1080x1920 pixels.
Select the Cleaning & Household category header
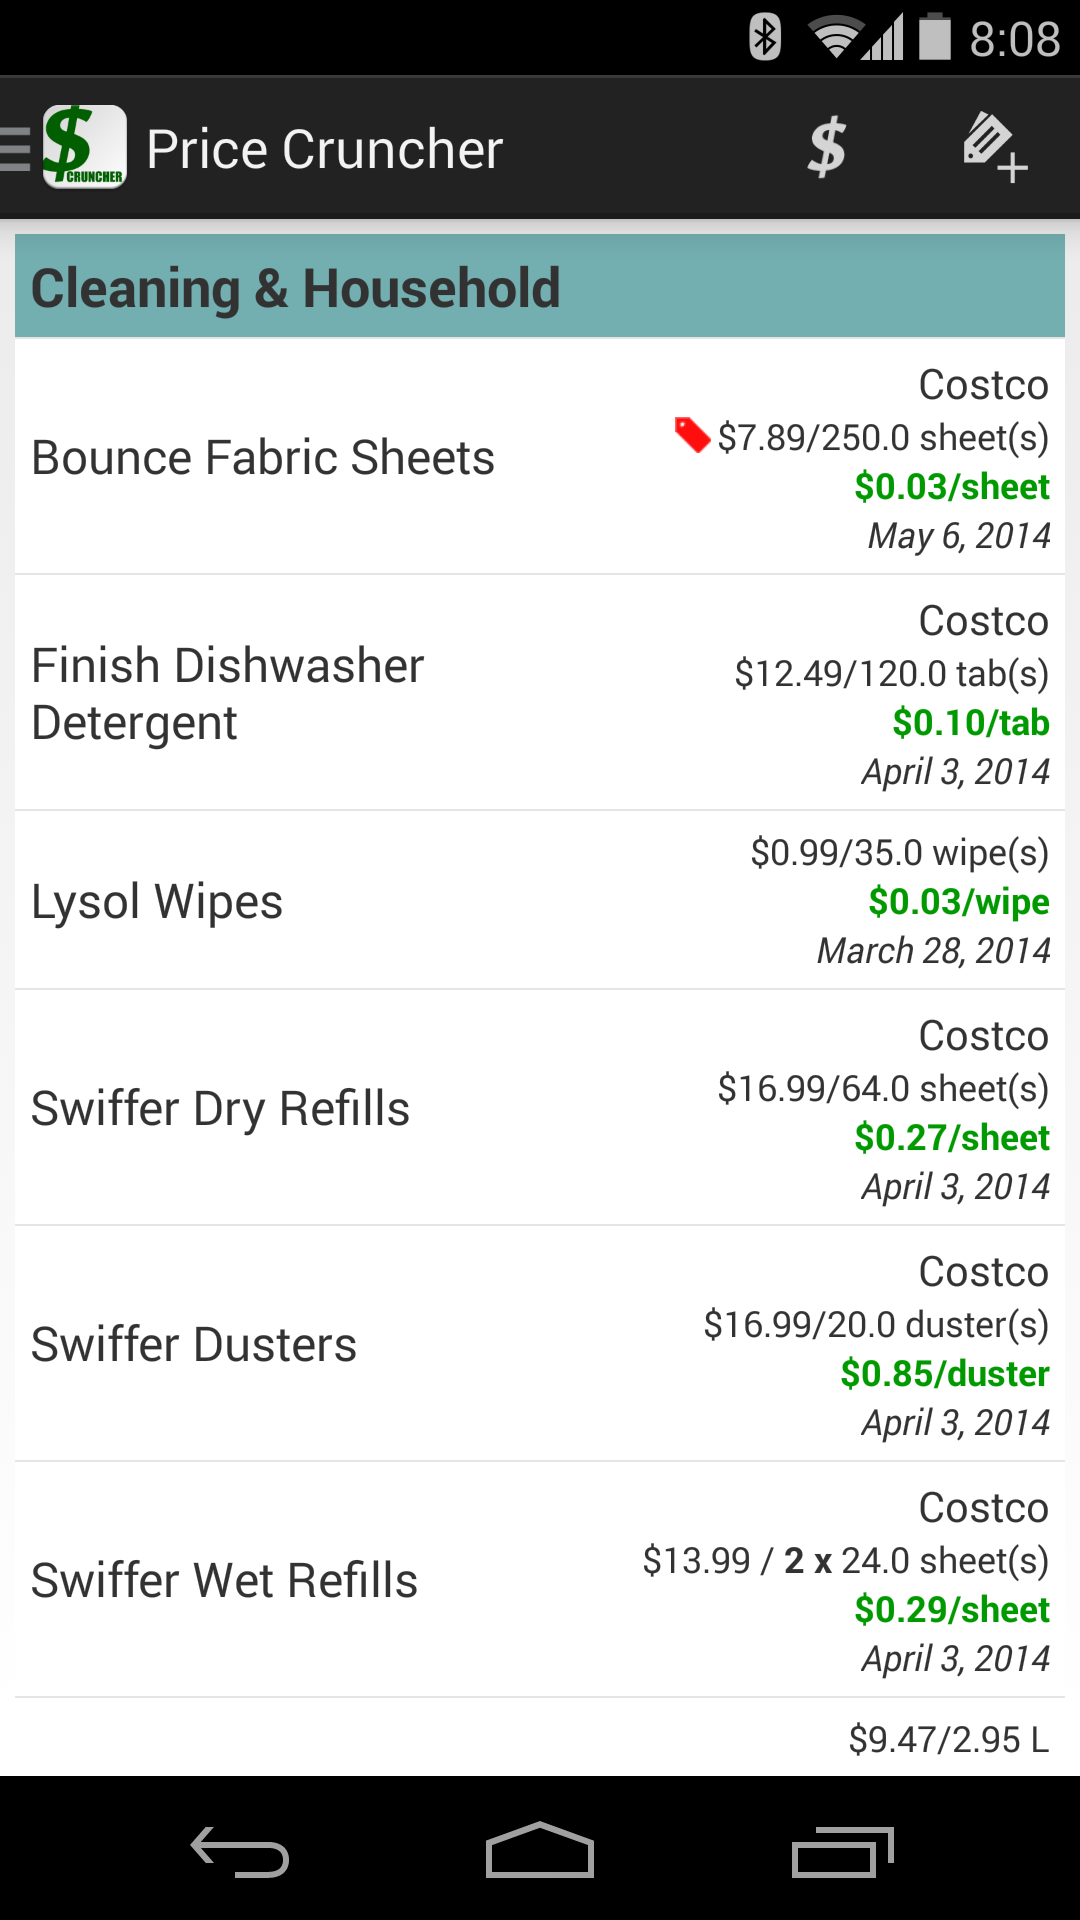pos(540,287)
